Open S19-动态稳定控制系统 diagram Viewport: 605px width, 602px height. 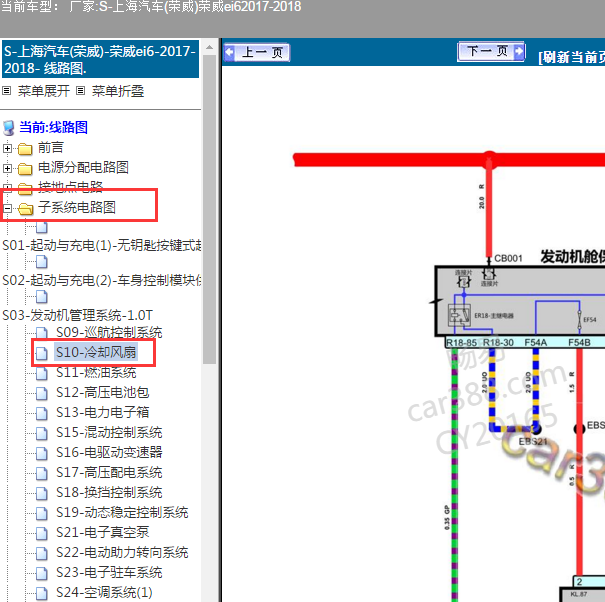point(122,512)
